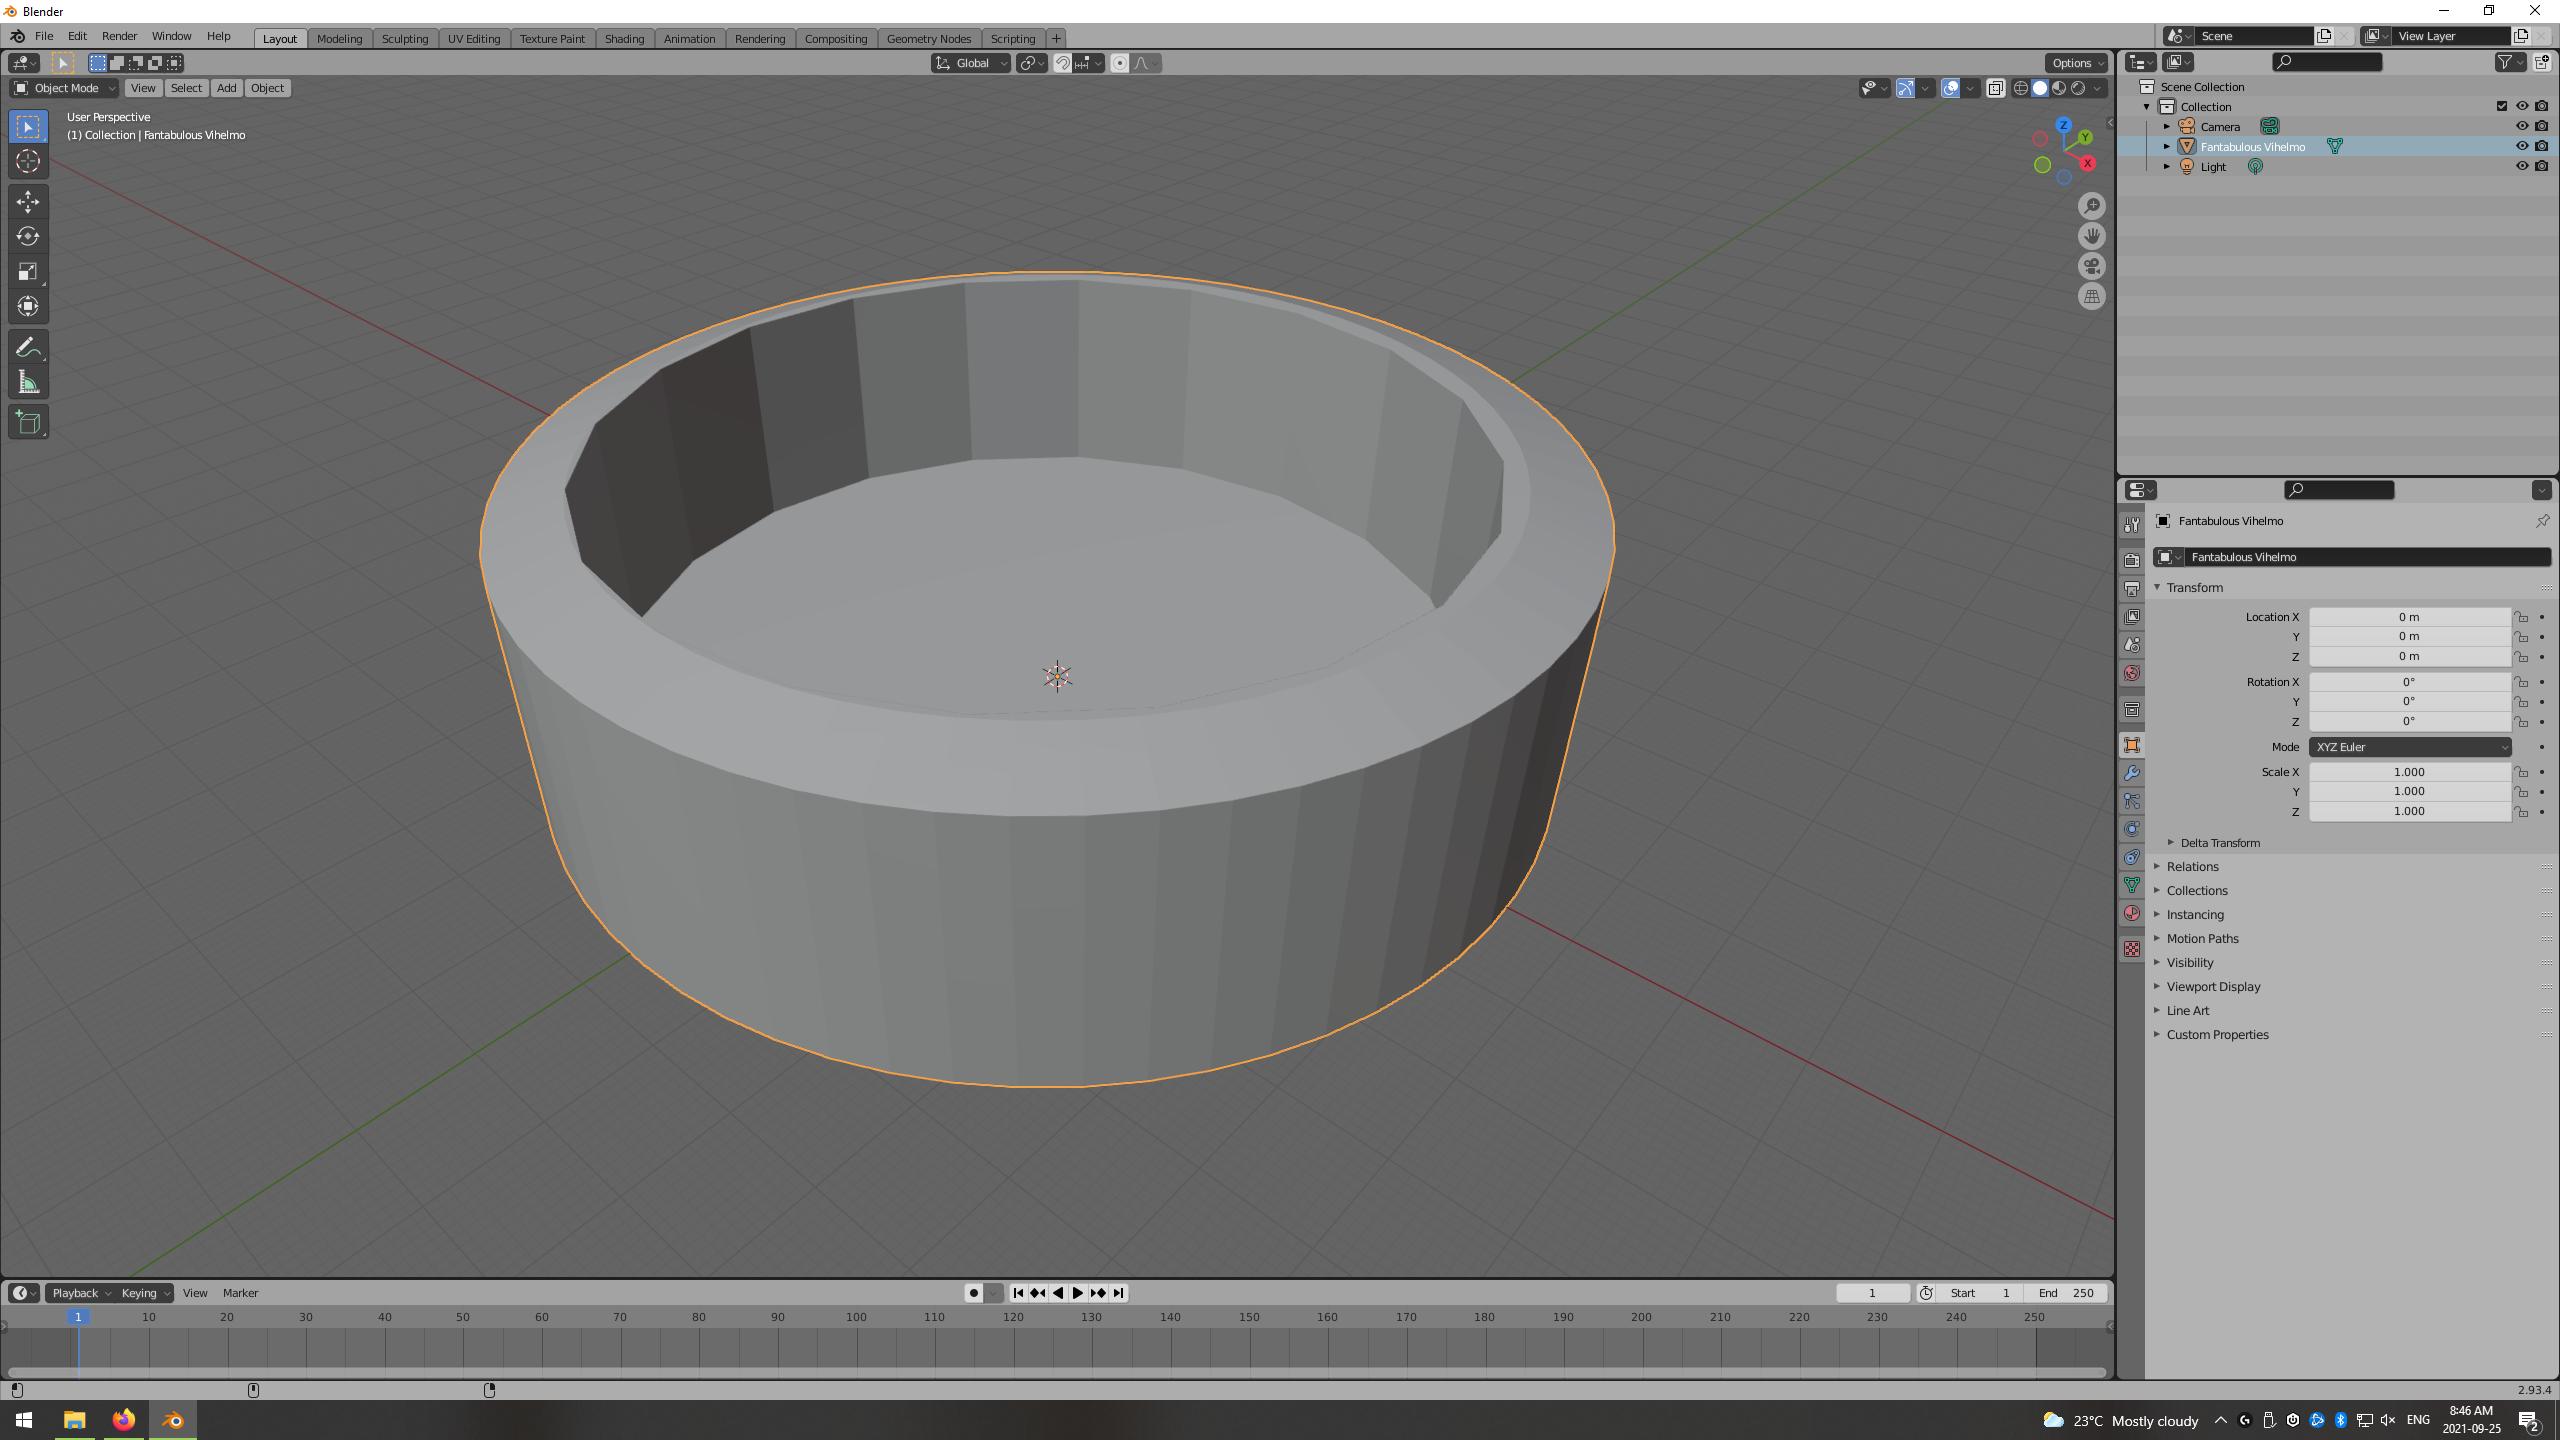
Task: Expand the Viewport Display panel
Action: pos(2213,987)
